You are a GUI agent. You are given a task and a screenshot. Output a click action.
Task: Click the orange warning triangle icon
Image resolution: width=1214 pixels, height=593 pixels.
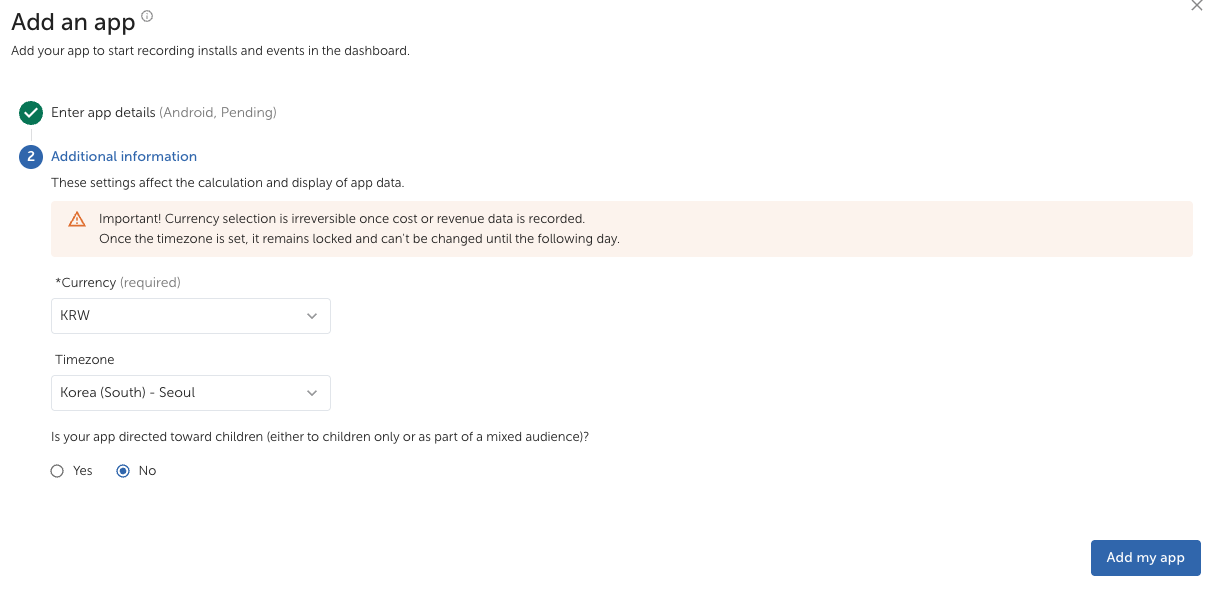77,220
